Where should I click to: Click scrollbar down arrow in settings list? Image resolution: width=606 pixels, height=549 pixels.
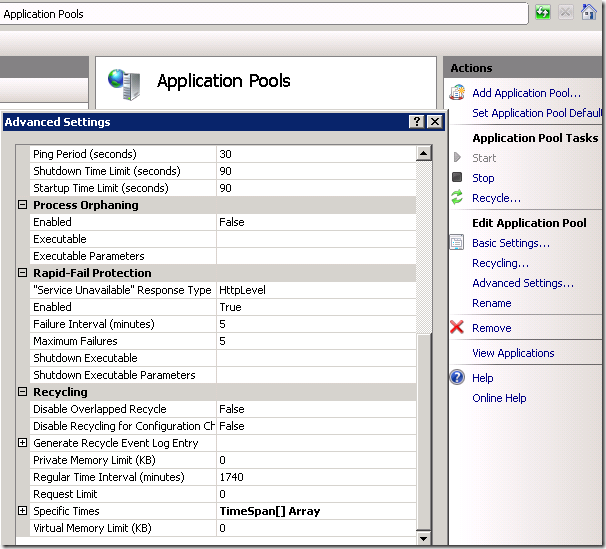pyautogui.click(x=424, y=538)
